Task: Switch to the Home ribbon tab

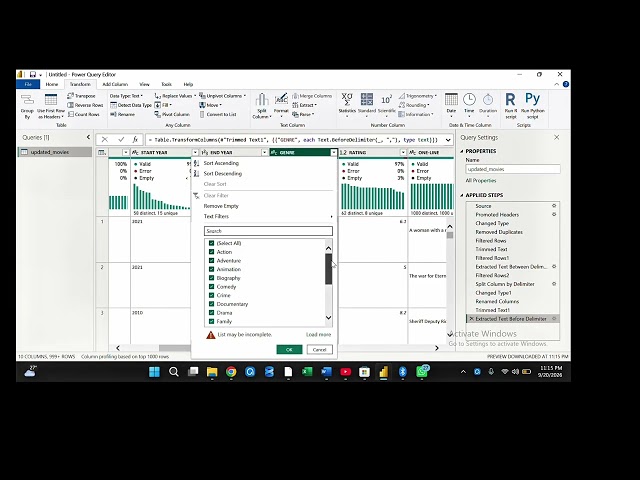Action: coord(52,84)
